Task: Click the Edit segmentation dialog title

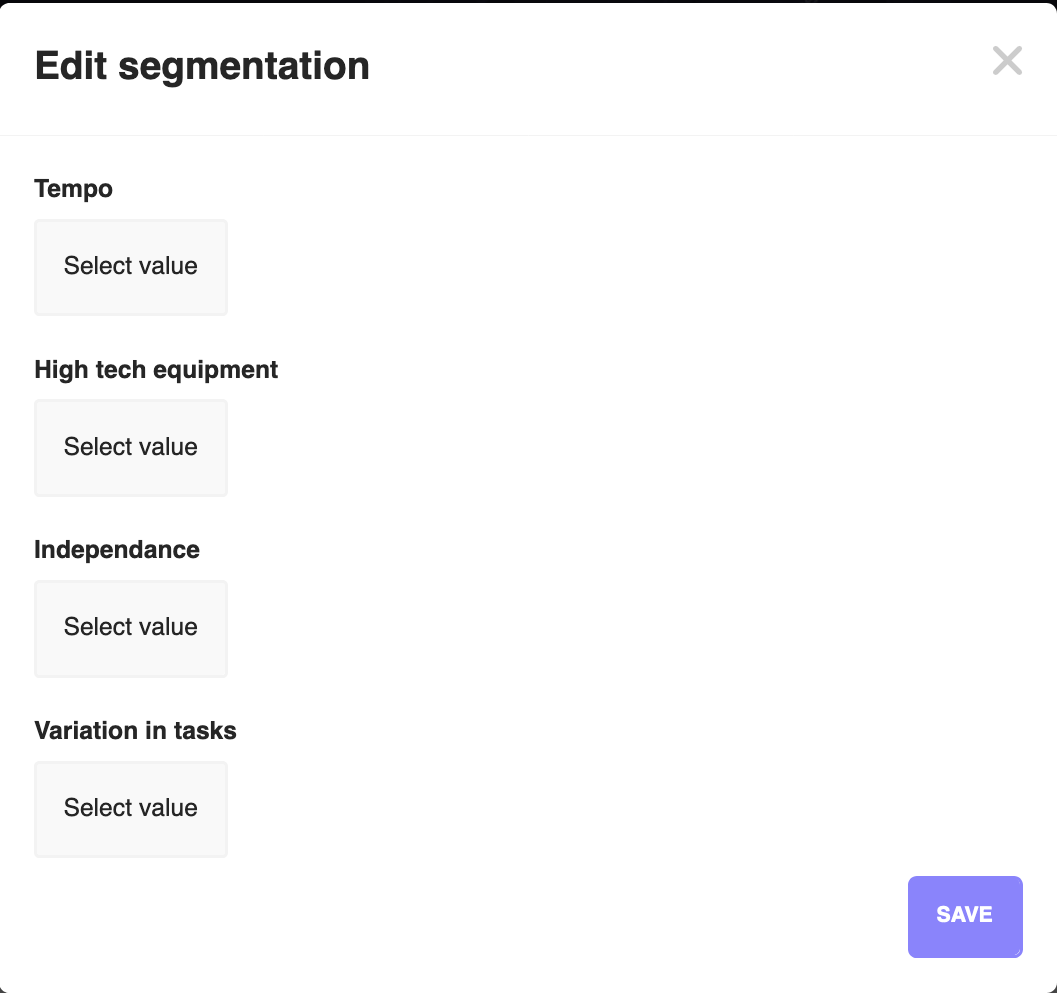Action: [202, 65]
